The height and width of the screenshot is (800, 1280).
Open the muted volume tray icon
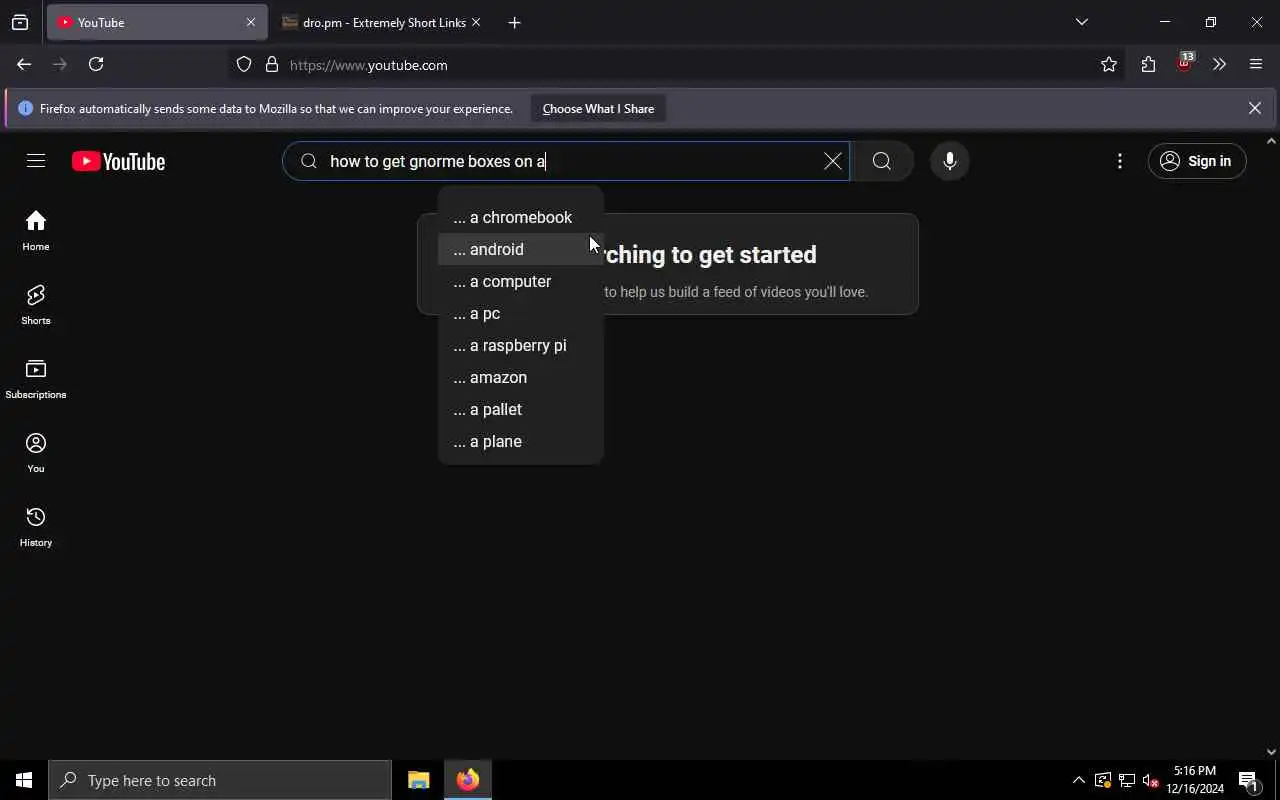pyautogui.click(x=1150, y=780)
